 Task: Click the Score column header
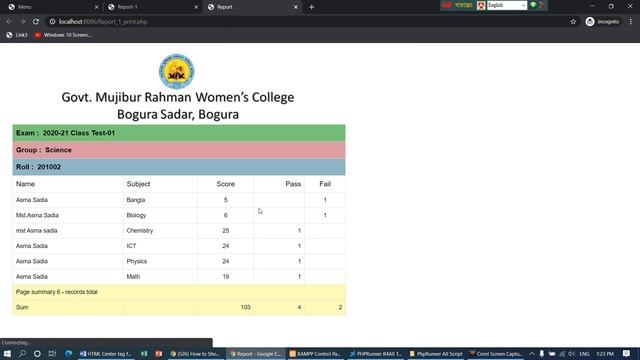(x=226, y=184)
